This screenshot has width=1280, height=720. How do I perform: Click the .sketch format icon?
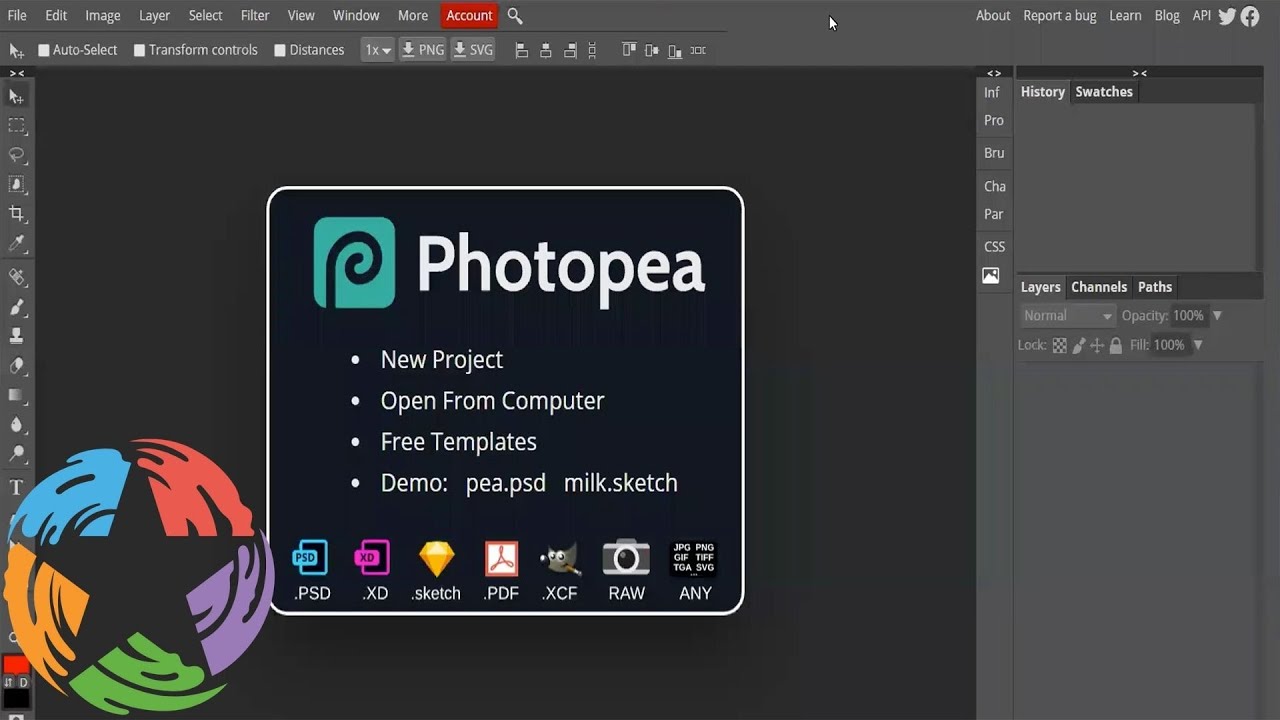pos(437,558)
